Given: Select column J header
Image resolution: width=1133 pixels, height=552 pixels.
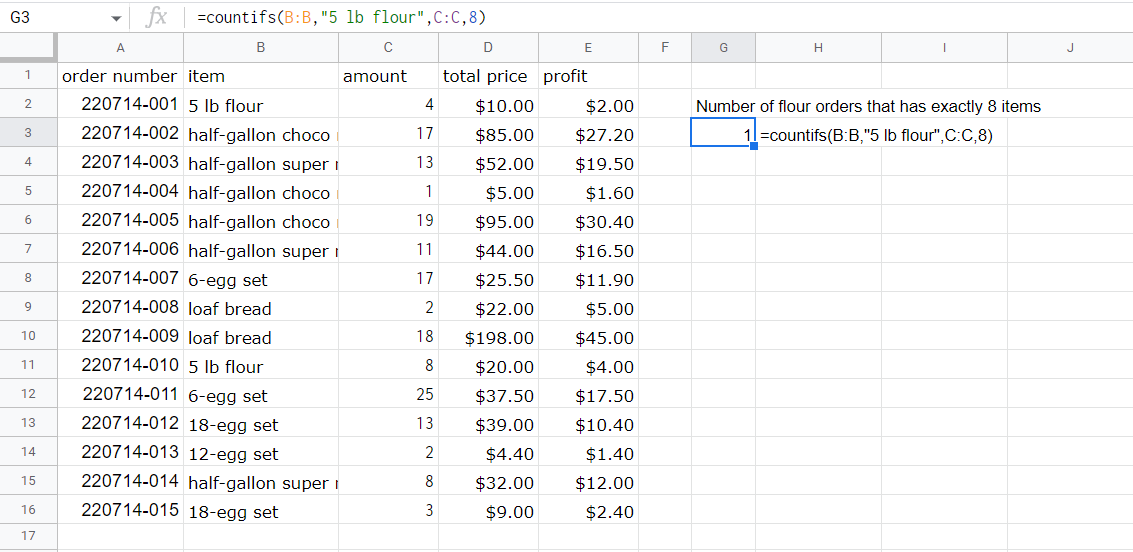Looking at the screenshot, I should point(1070,48).
